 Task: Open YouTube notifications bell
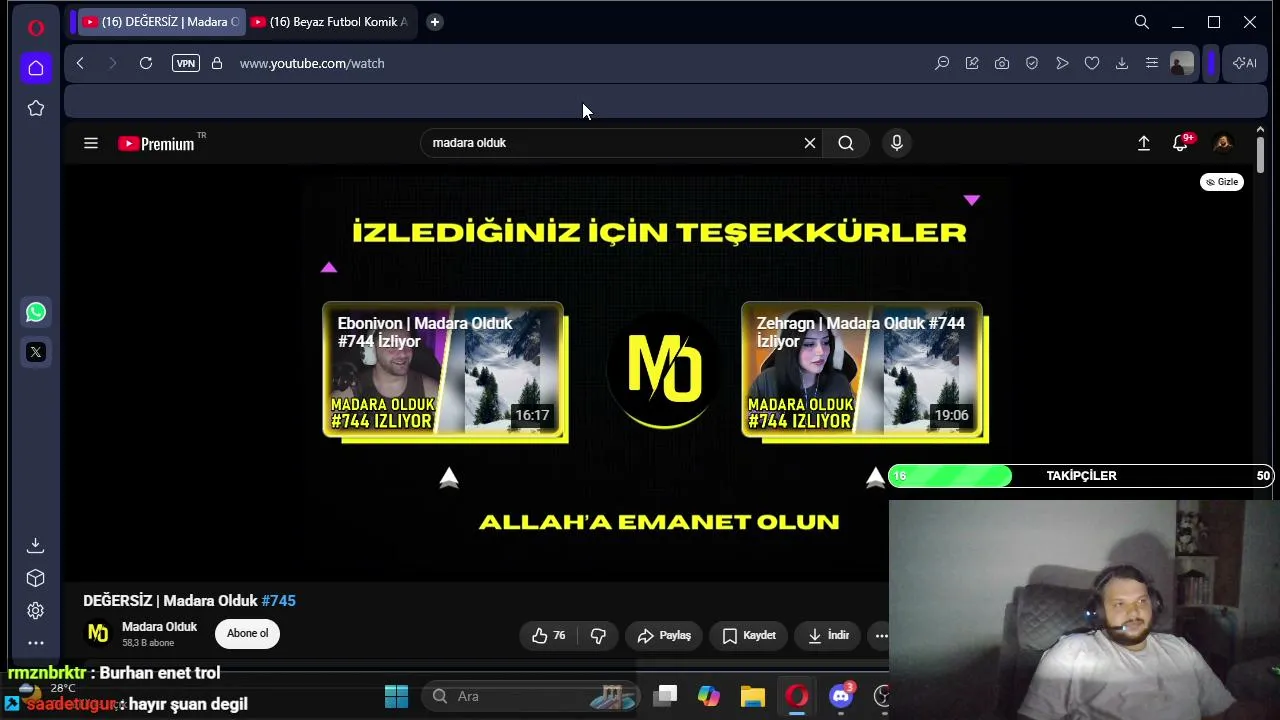pyautogui.click(x=1181, y=143)
